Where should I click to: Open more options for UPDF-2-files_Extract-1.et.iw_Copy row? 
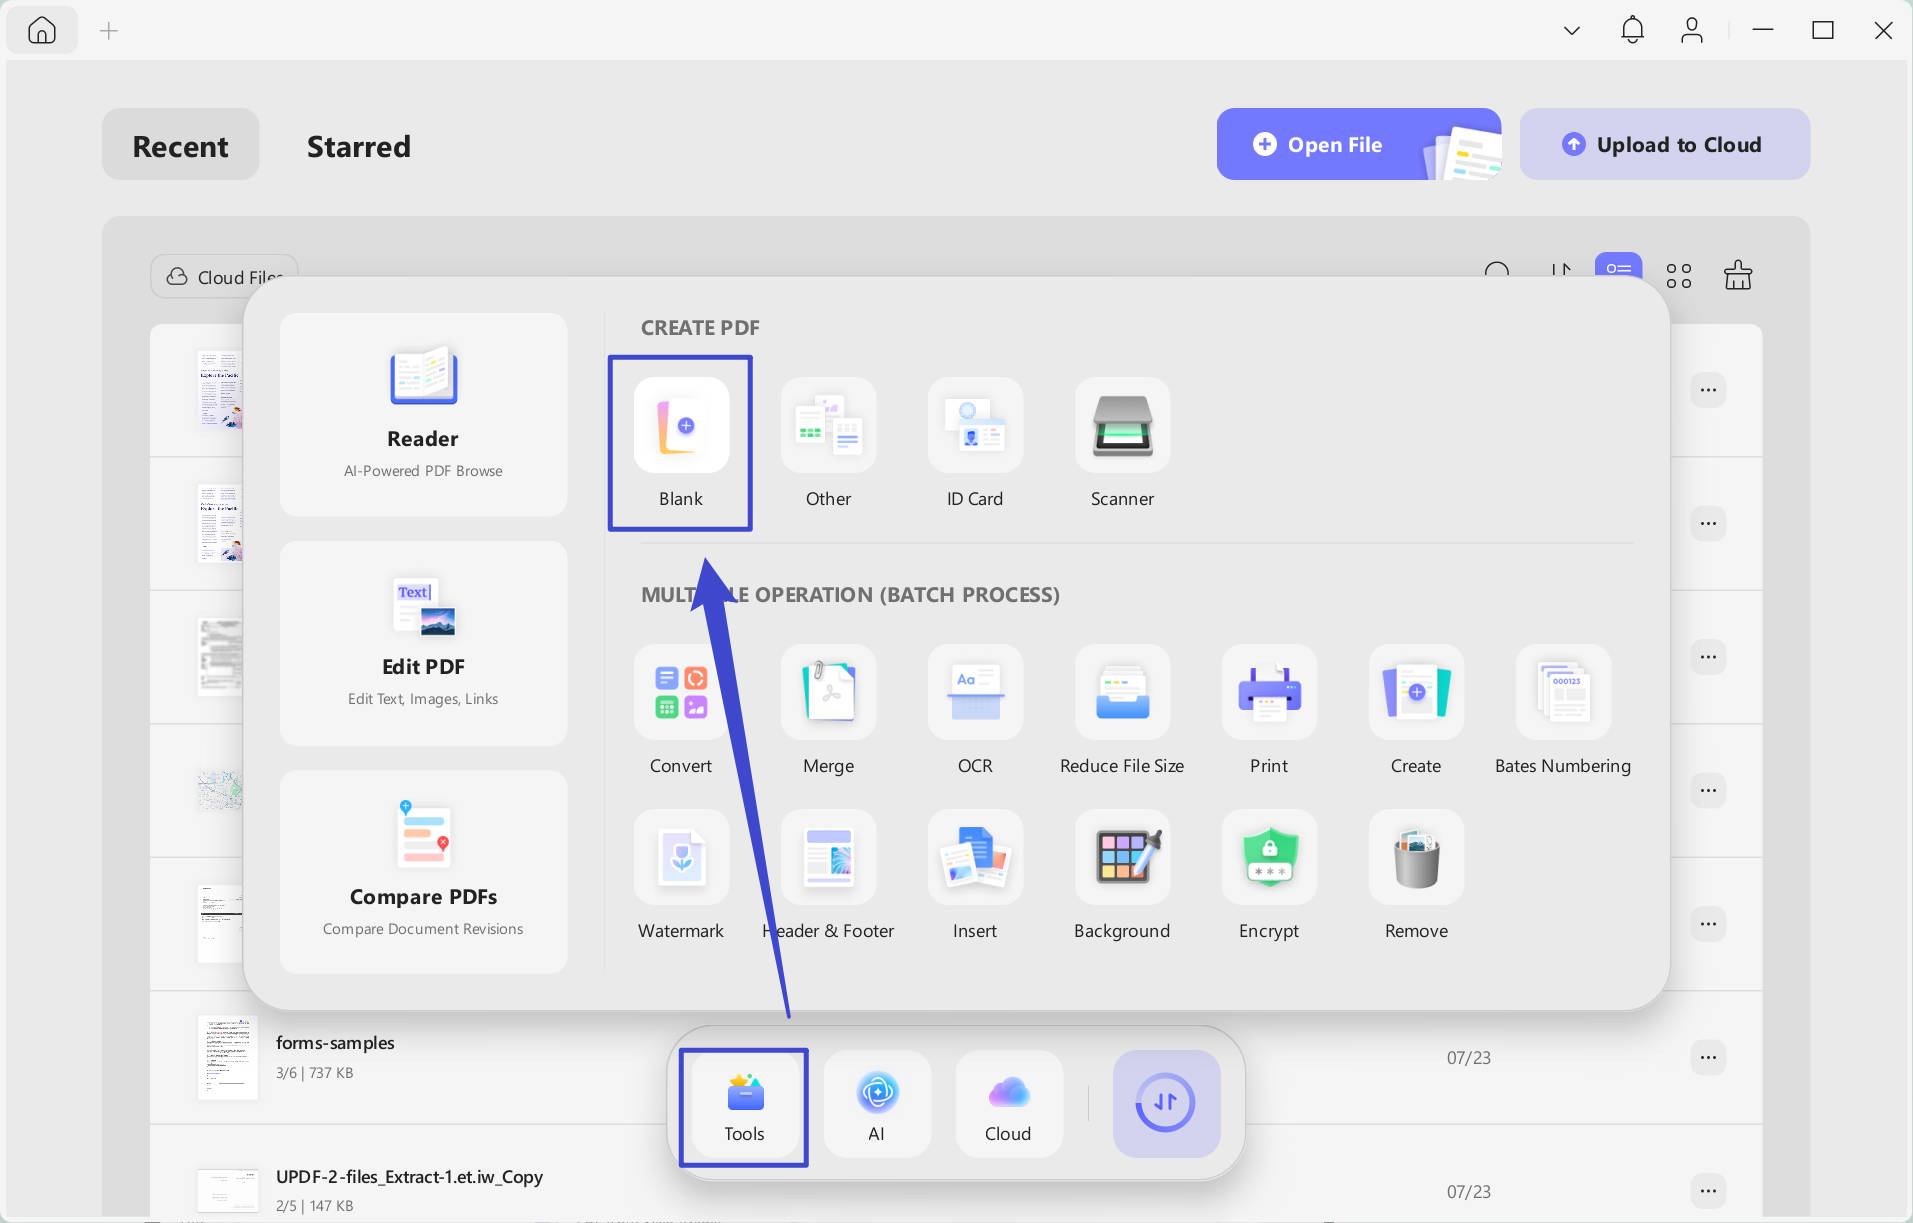coord(1708,1190)
